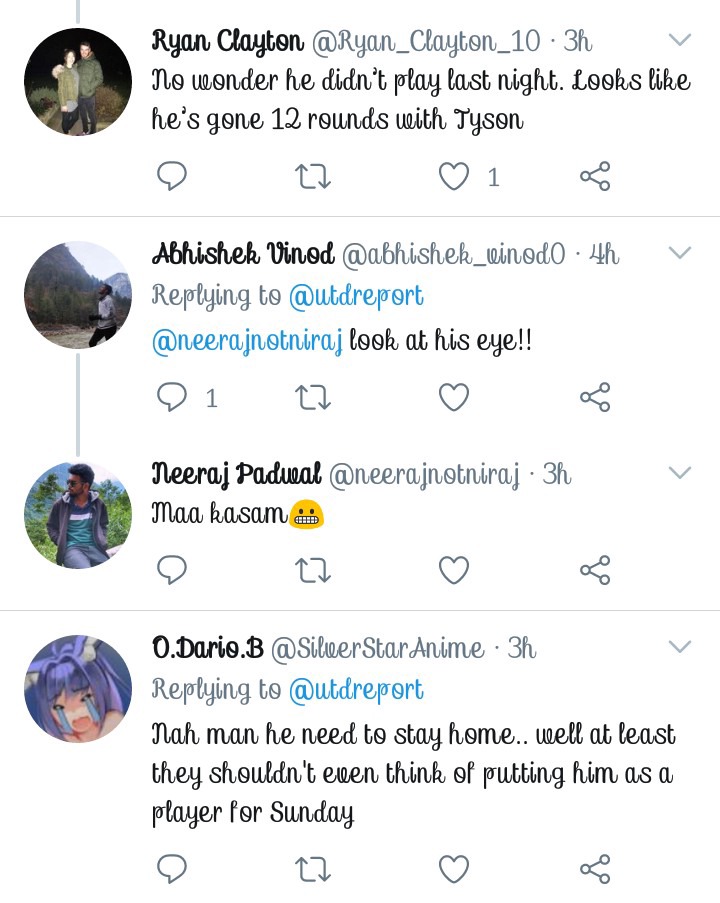Screen dimensions: 720x903
Task: Open O.Dario.B's anime avatar
Action: pyautogui.click(x=78, y=688)
